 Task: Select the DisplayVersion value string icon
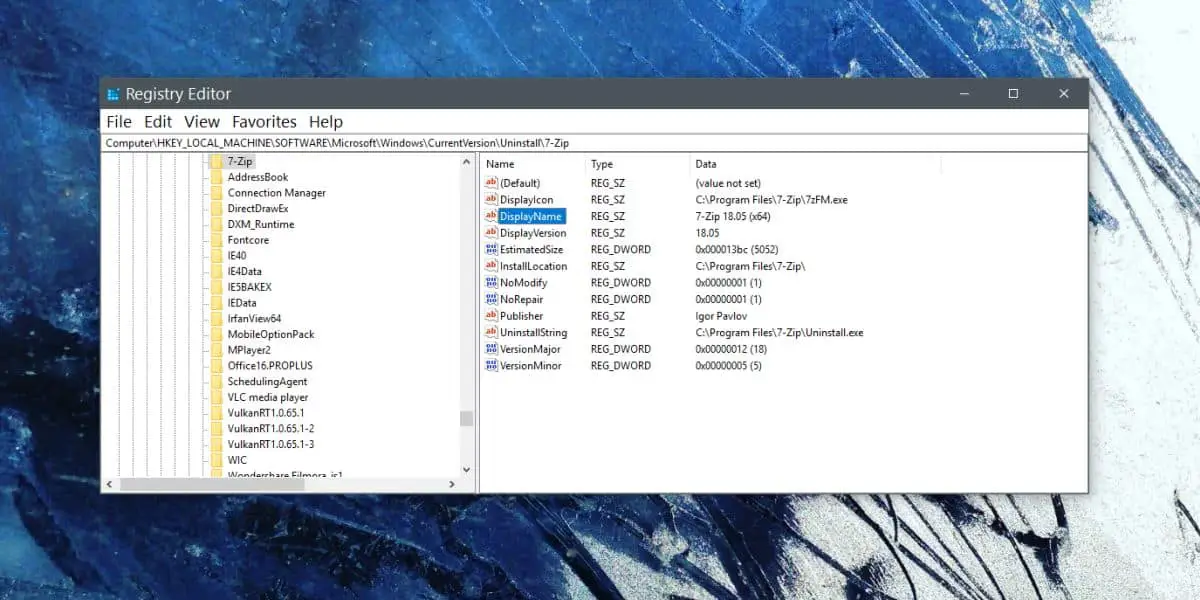pos(491,233)
